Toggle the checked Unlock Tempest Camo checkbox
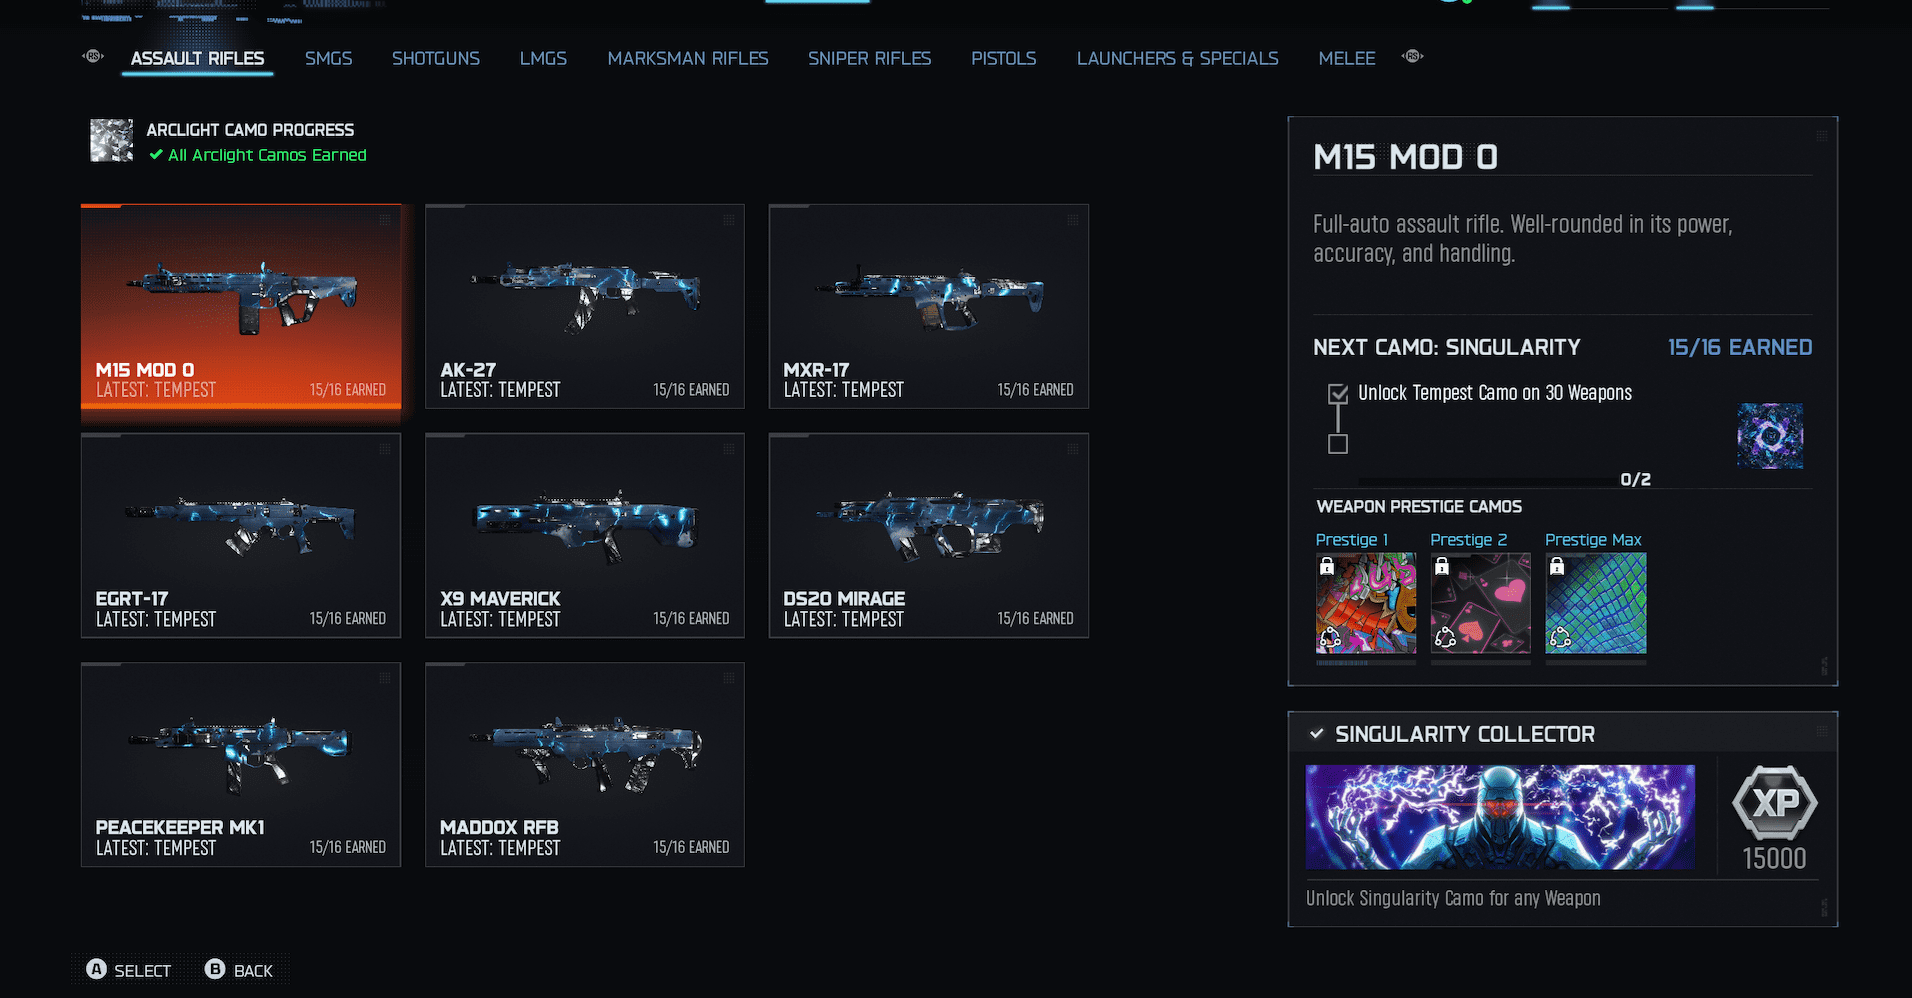1912x998 pixels. click(1338, 394)
